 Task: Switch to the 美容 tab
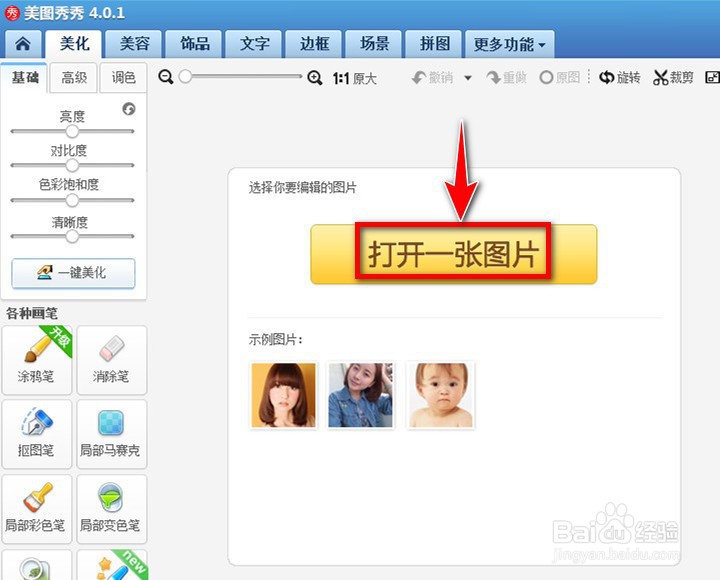pyautogui.click(x=134, y=44)
